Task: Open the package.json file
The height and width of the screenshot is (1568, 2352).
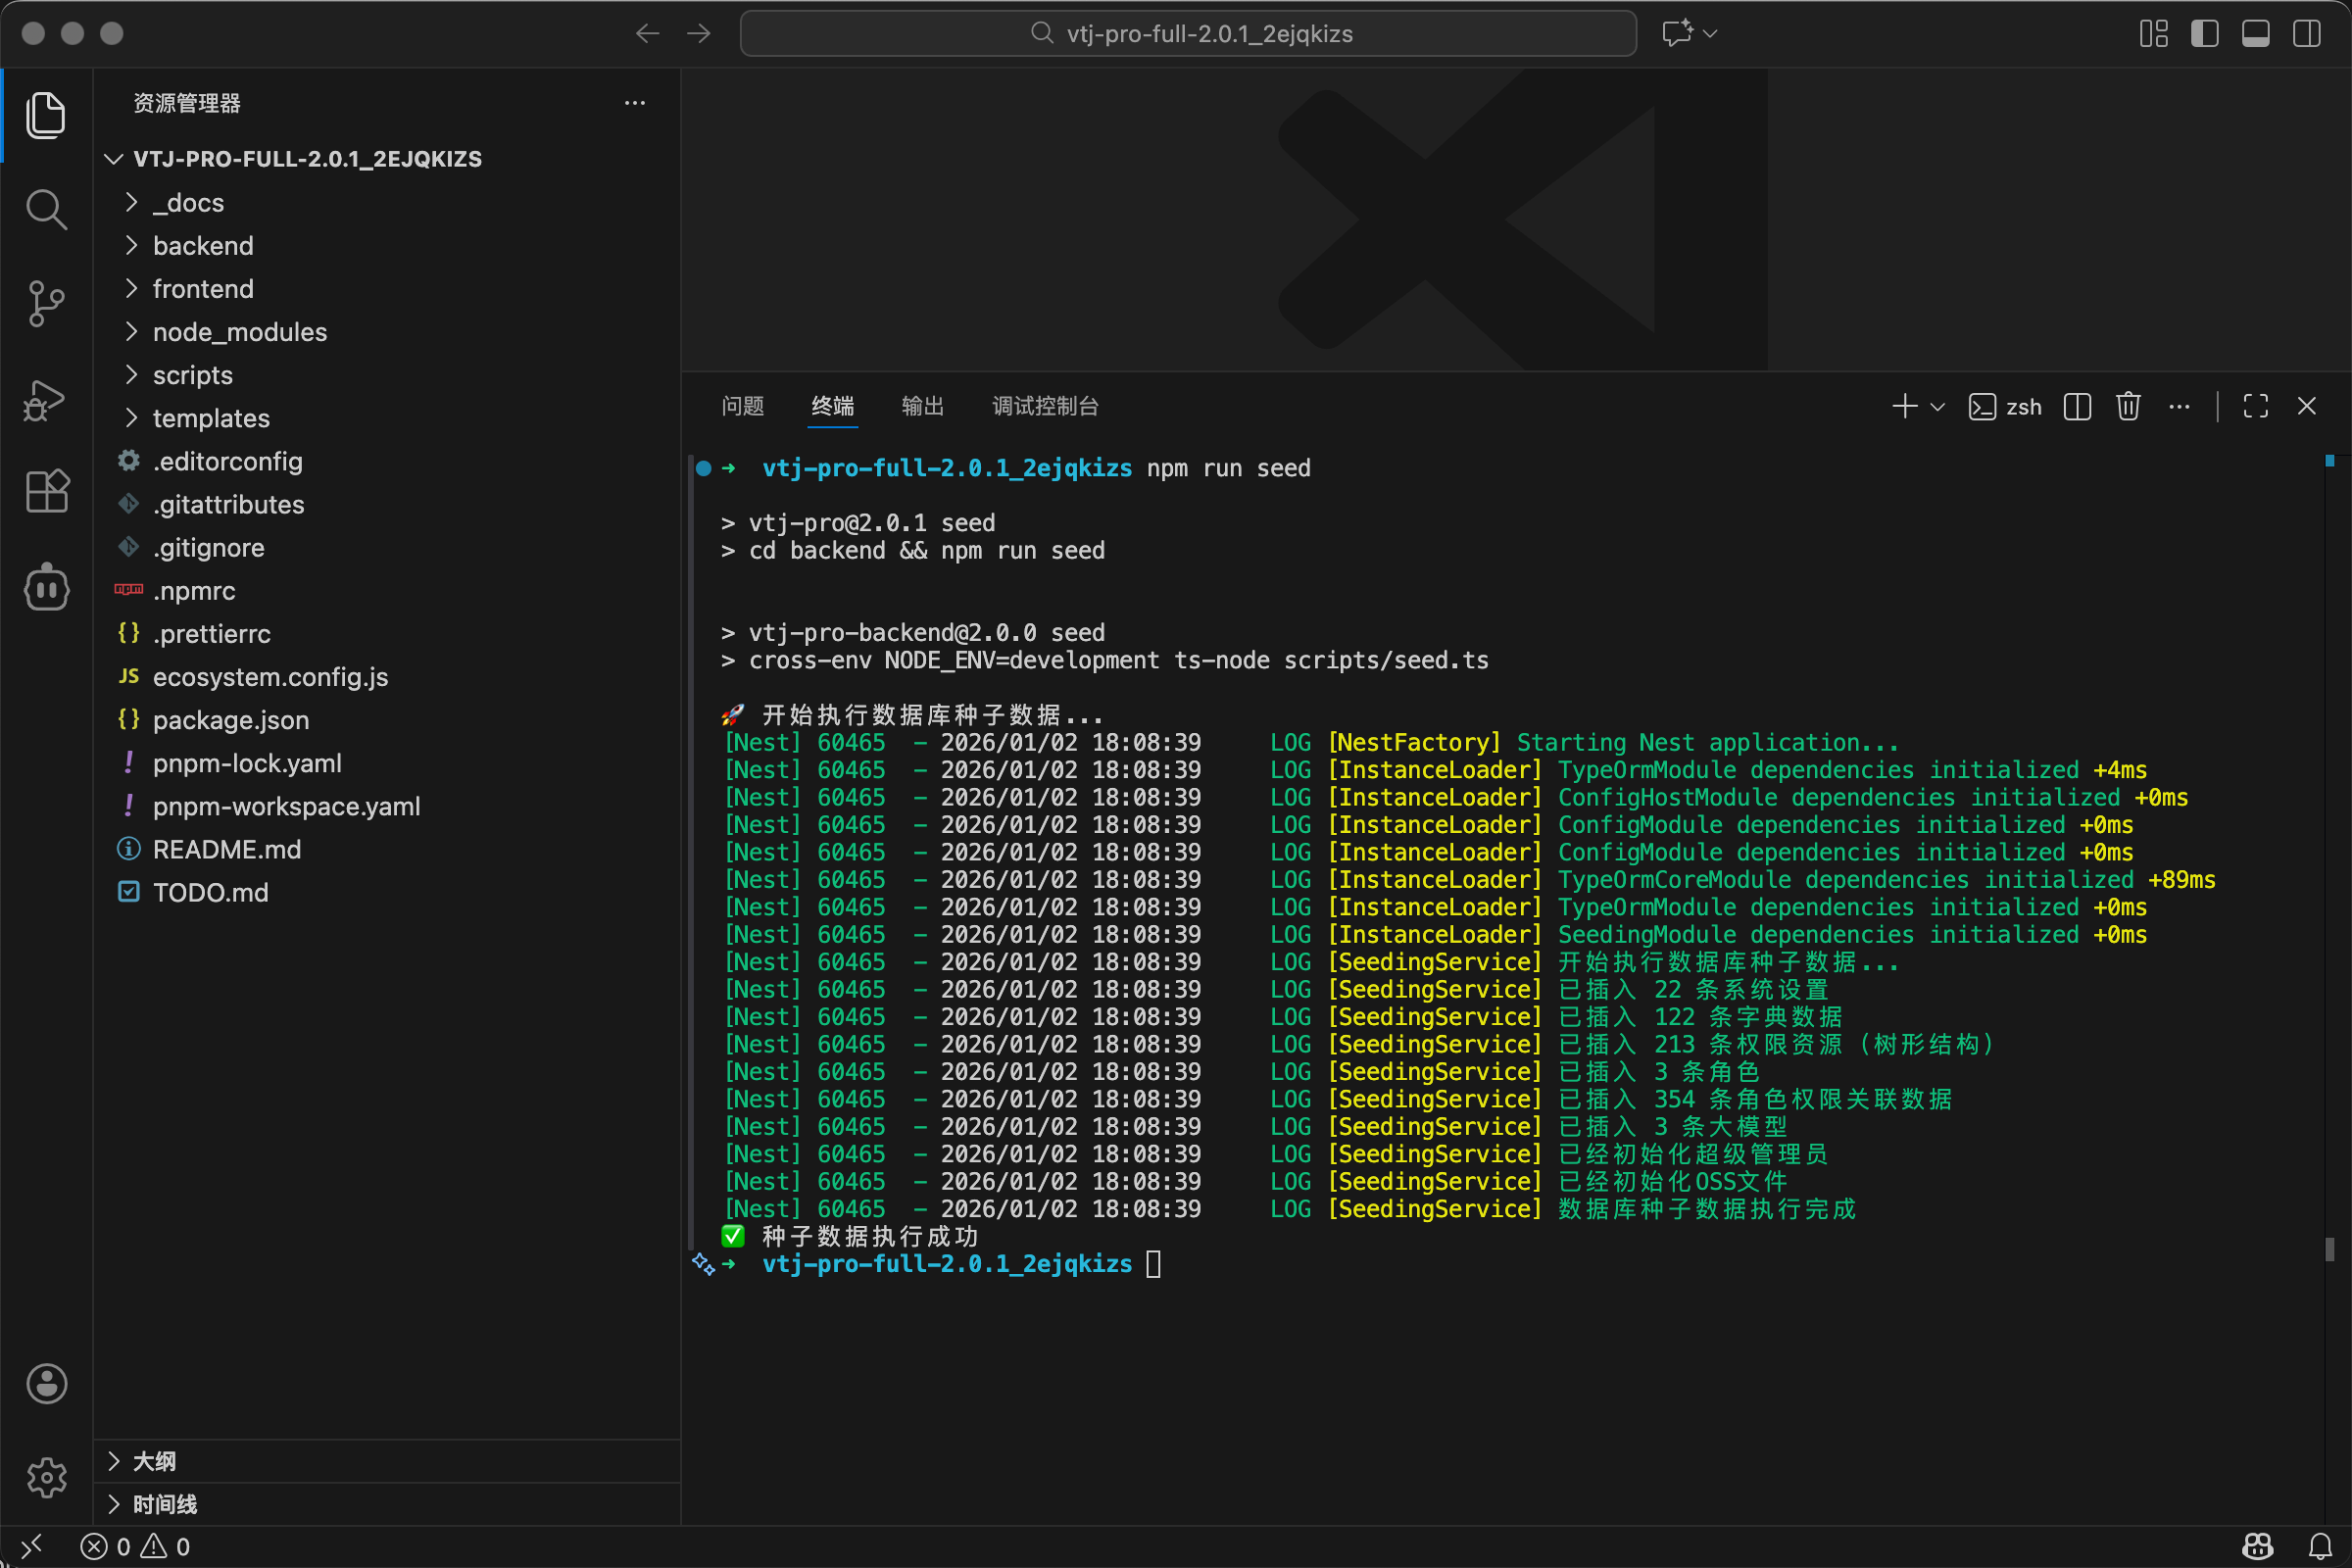Action: click(x=230, y=720)
